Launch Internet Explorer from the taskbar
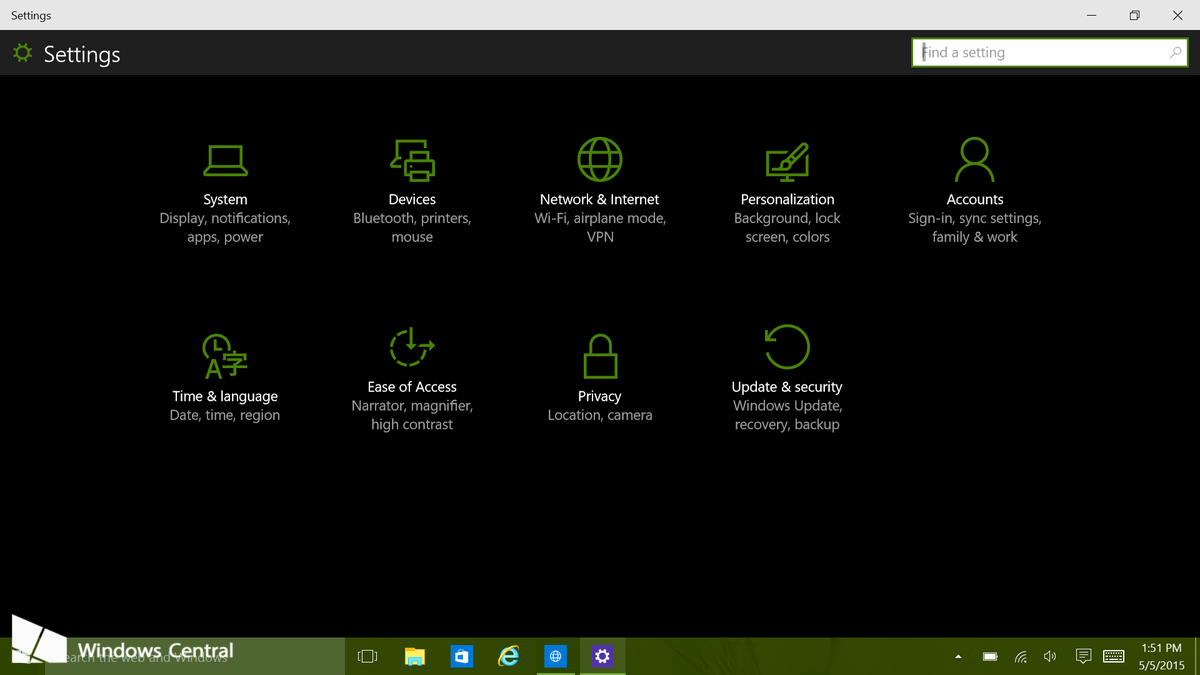The height and width of the screenshot is (675, 1200). (x=508, y=656)
